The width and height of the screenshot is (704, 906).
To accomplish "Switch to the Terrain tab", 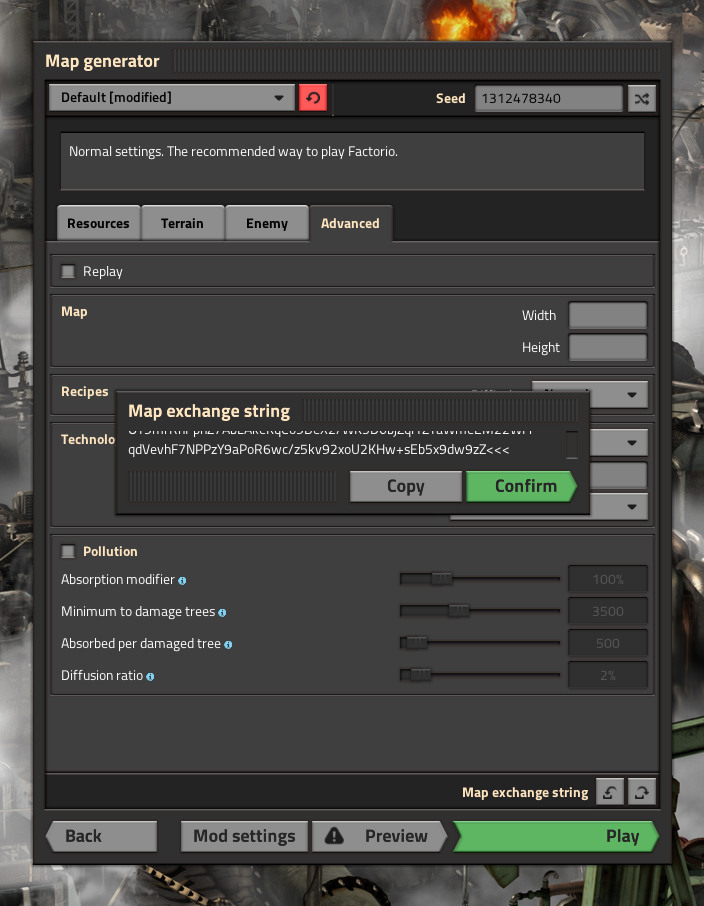I will 182,223.
